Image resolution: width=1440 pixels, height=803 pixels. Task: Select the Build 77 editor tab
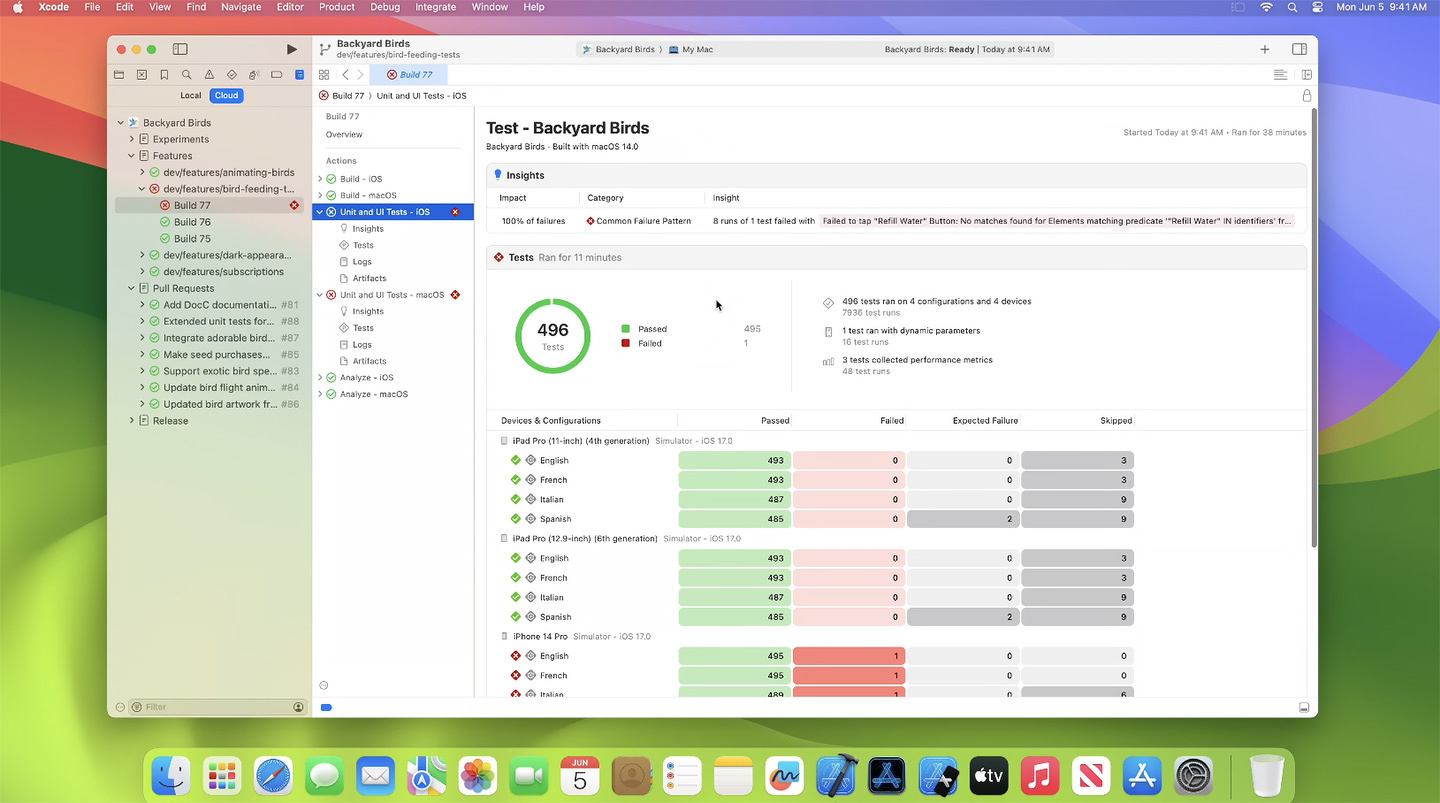[x=409, y=75]
